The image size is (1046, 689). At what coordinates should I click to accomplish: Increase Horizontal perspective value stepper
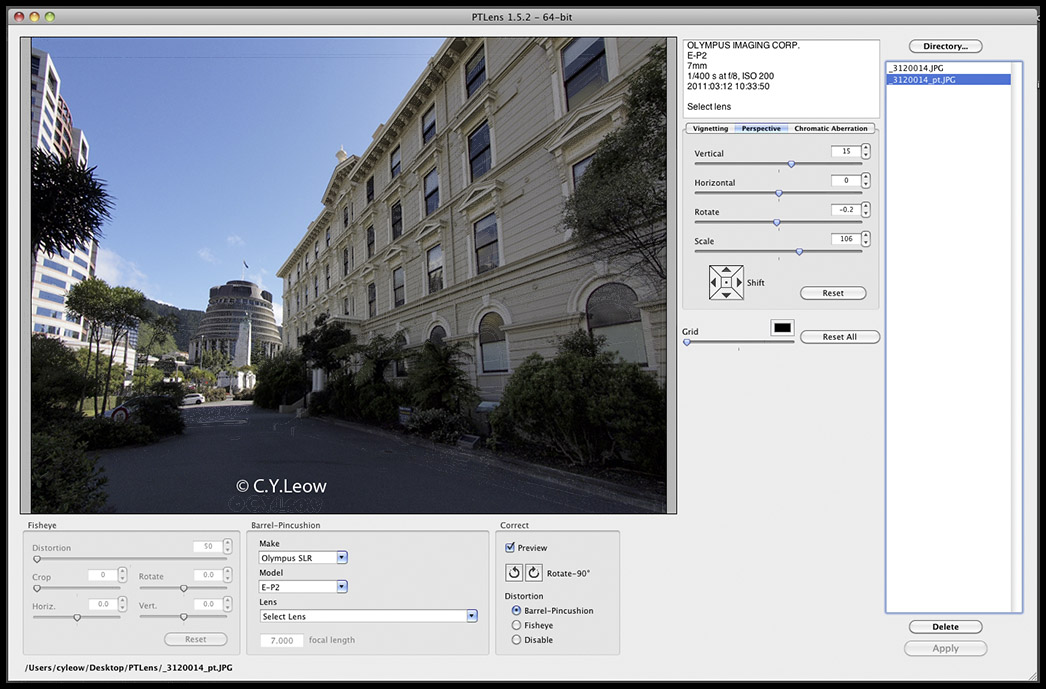tap(865, 177)
